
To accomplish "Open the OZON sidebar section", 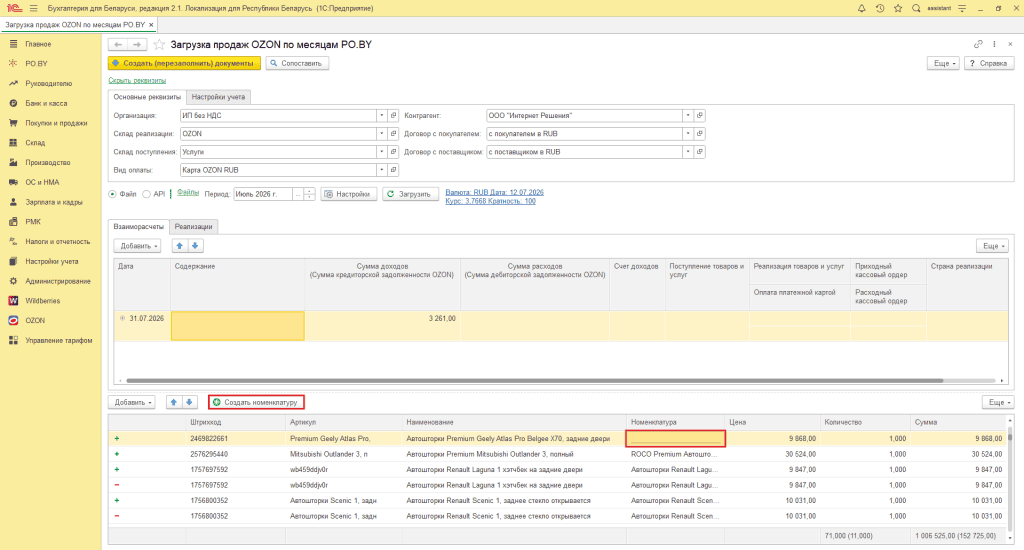I will pos(35,321).
